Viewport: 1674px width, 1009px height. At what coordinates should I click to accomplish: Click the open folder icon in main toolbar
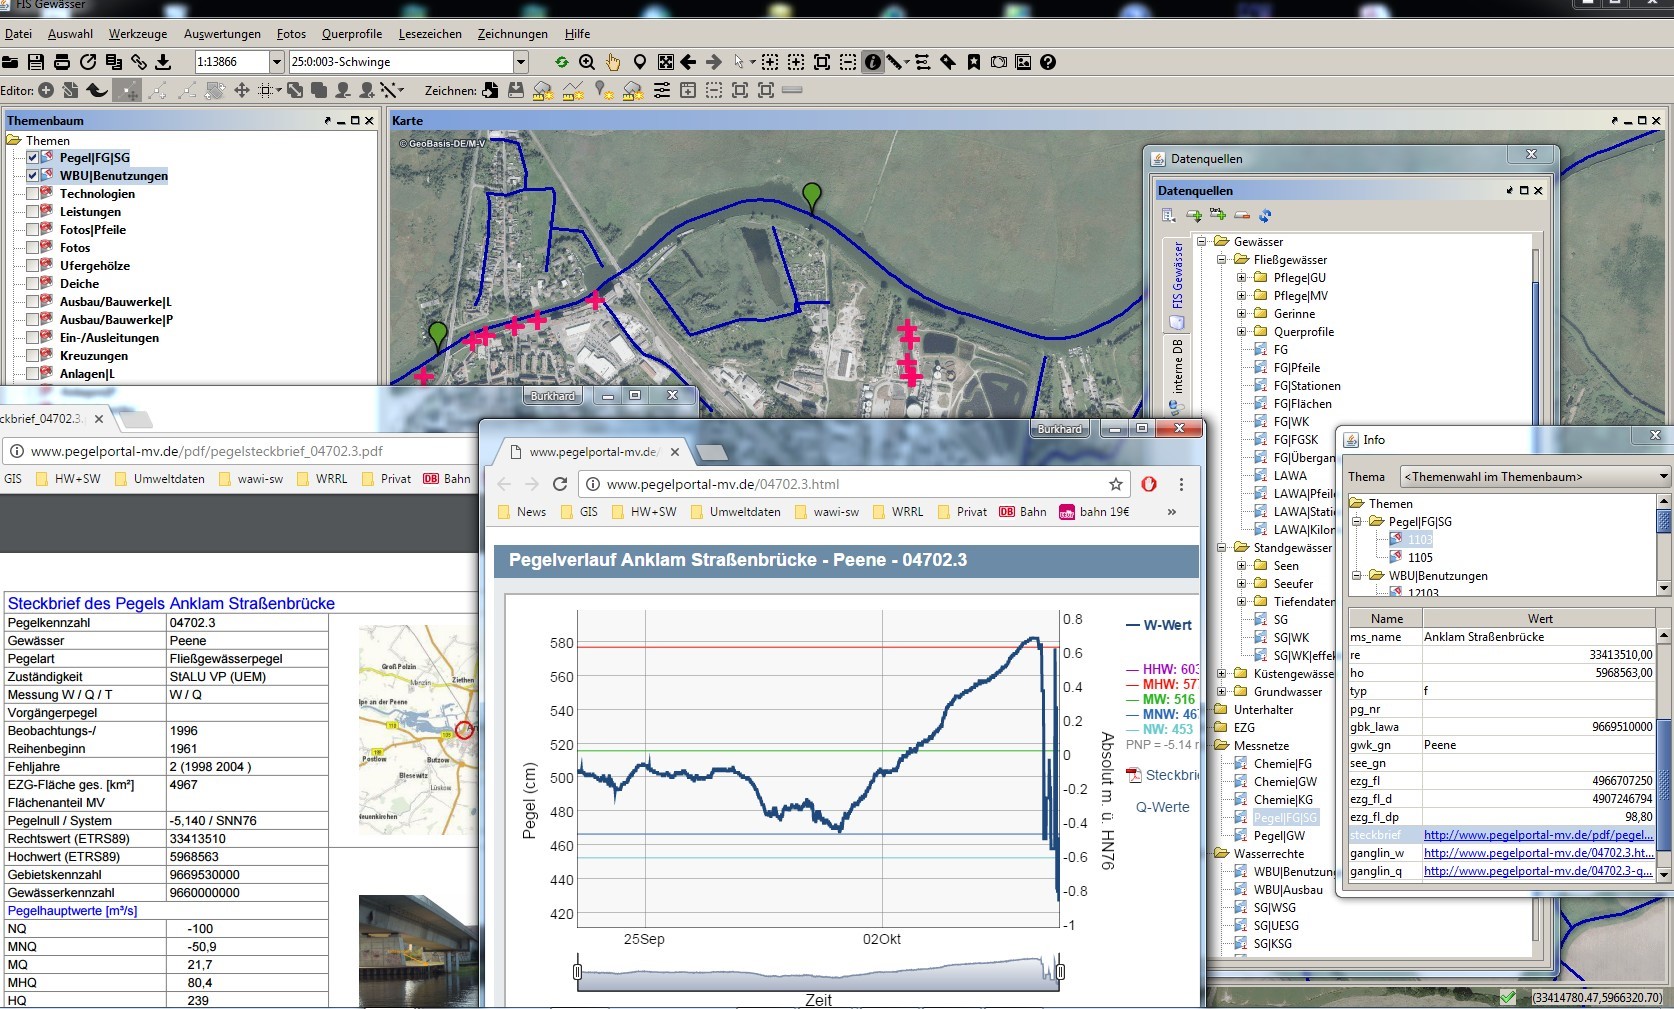10,62
